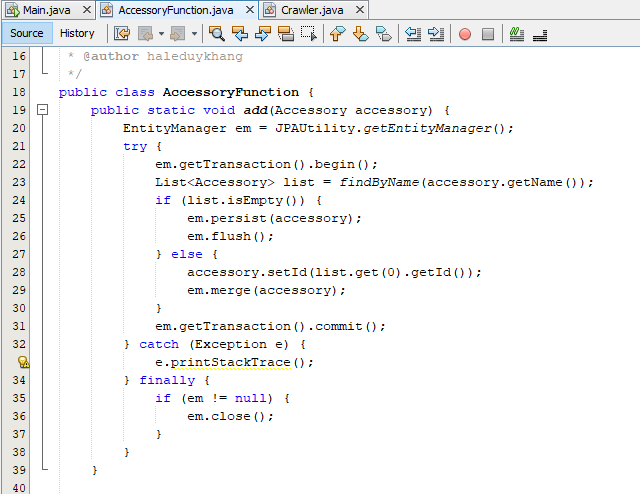The image size is (640, 494).
Task: Toggle Highlight Search icon
Action: click(286, 33)
